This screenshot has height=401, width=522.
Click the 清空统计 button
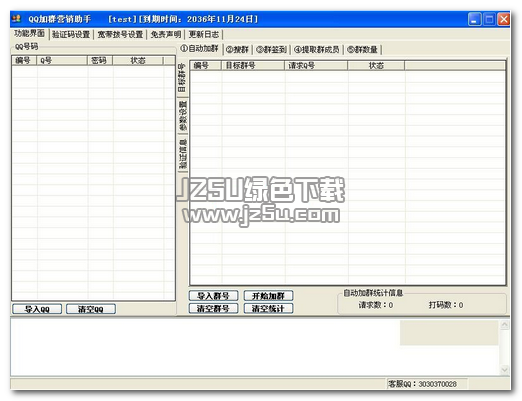tap(268, 308)
